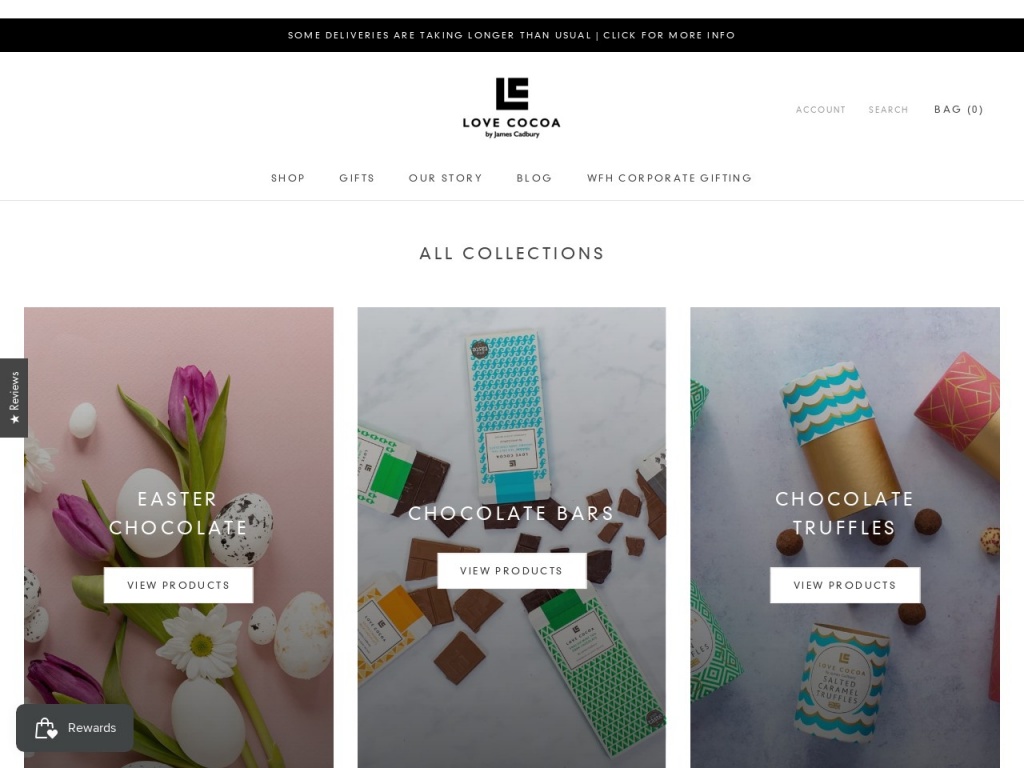Select the Chocolate Truffles collection title

tap(845, 513)
